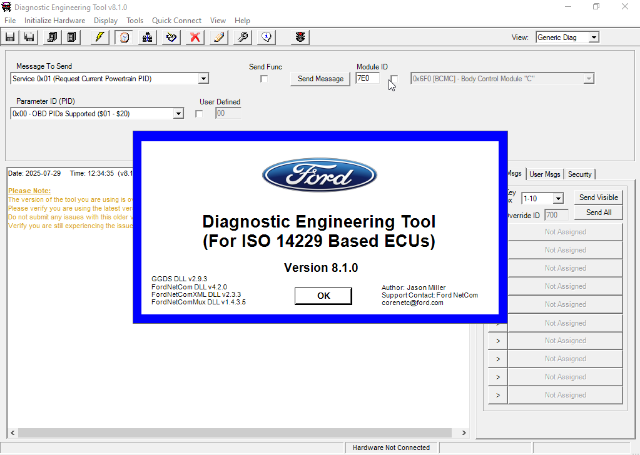Image resolution: width=640 pixels, height=455 pixels.
Task: Open the Help menu
Action: point(242,20)
